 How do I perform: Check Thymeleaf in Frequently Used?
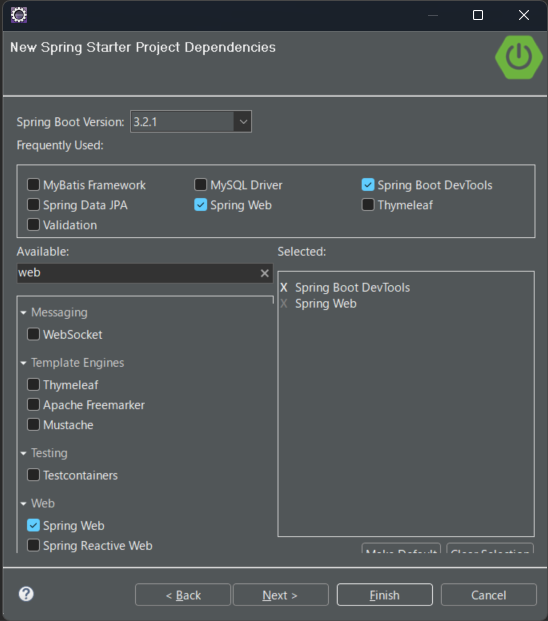(x=368, y=205)
